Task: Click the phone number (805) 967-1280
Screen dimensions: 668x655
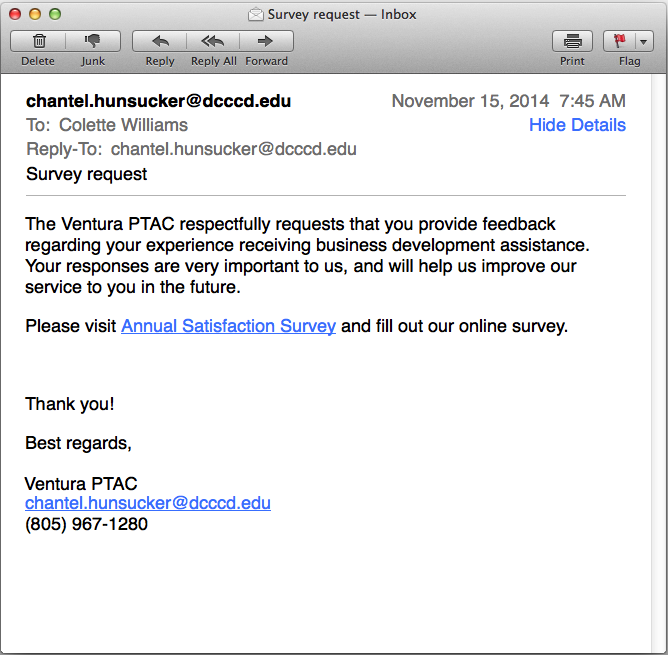Action: 86,523
